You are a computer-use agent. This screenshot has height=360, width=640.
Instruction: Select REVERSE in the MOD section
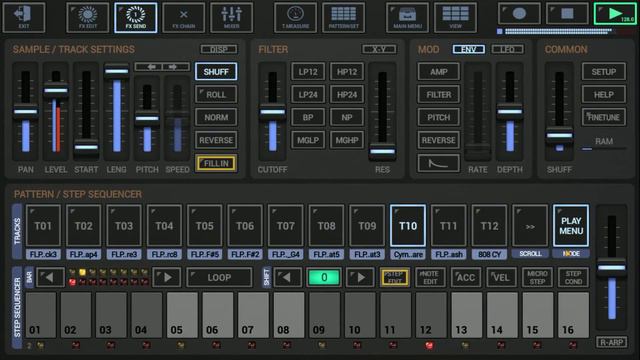(438, 140)
